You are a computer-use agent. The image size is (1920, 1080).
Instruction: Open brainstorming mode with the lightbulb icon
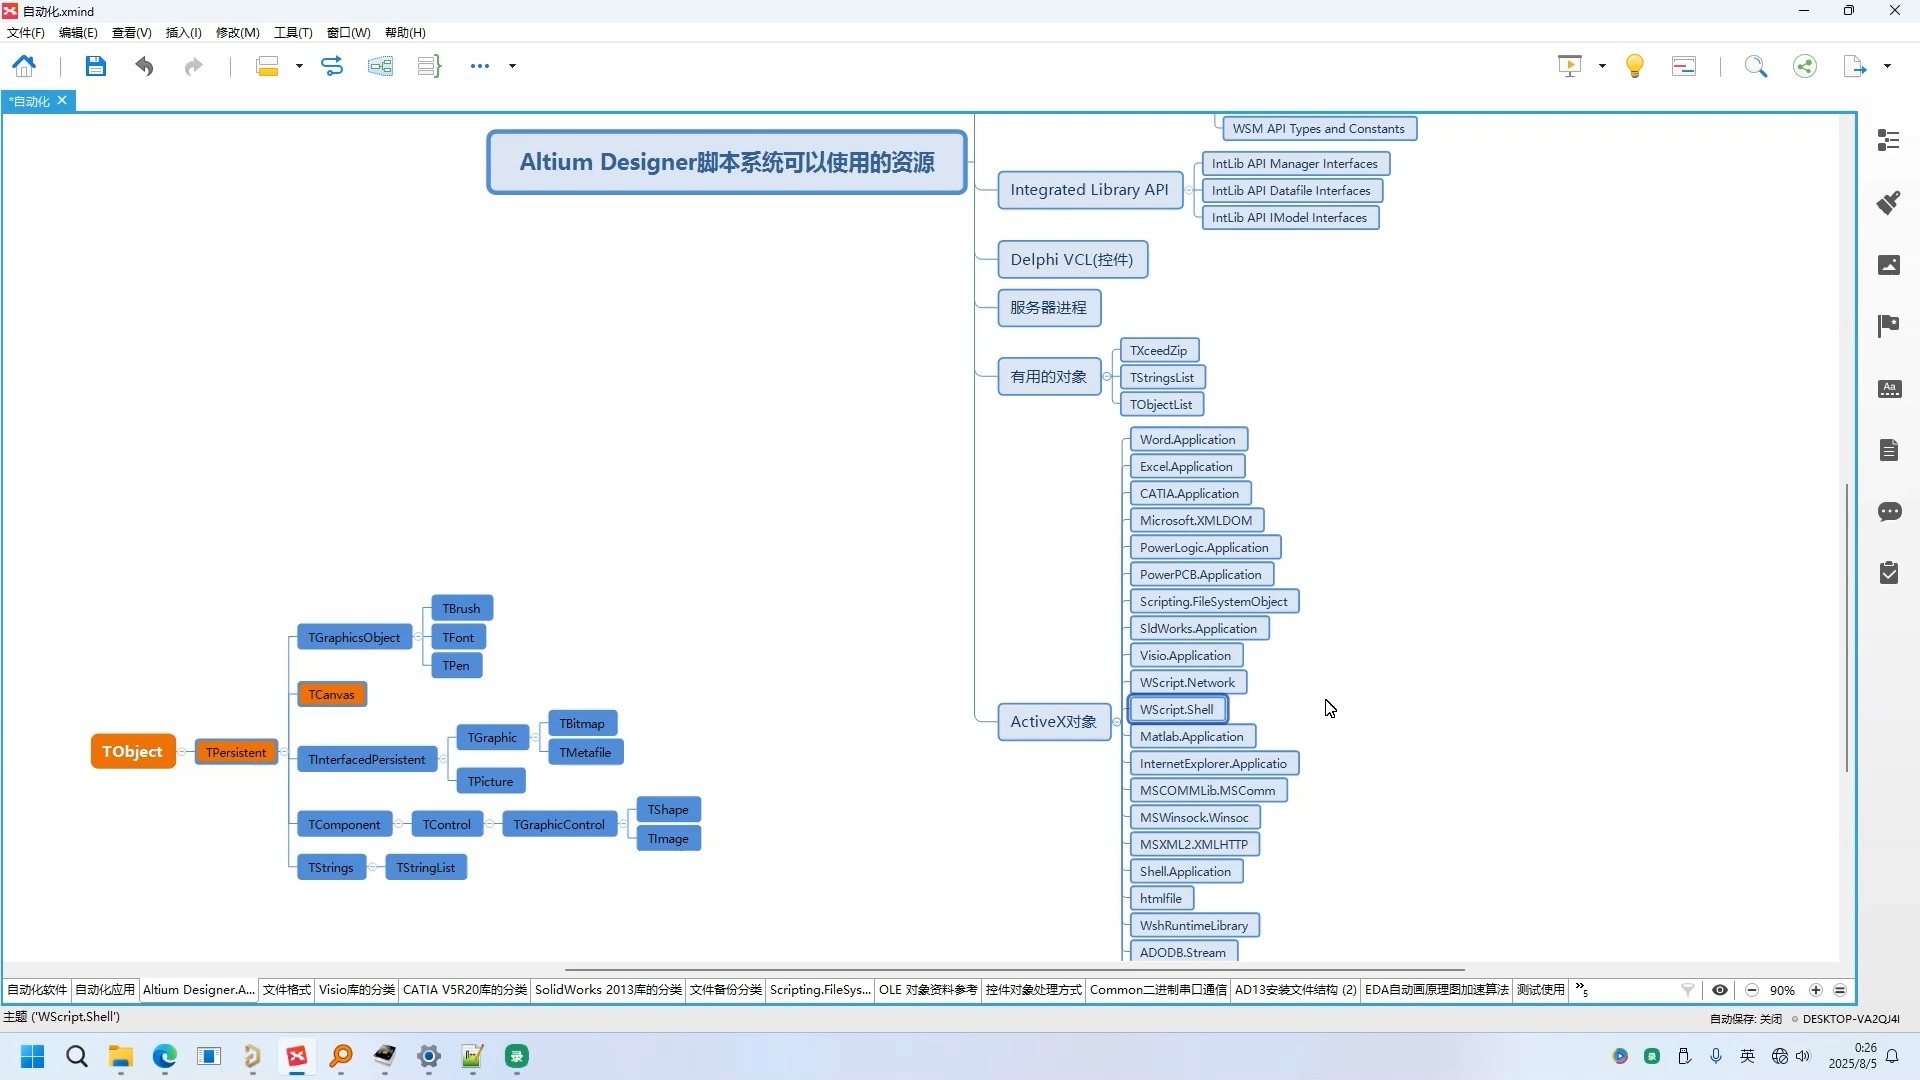[x=1635, y=66]
